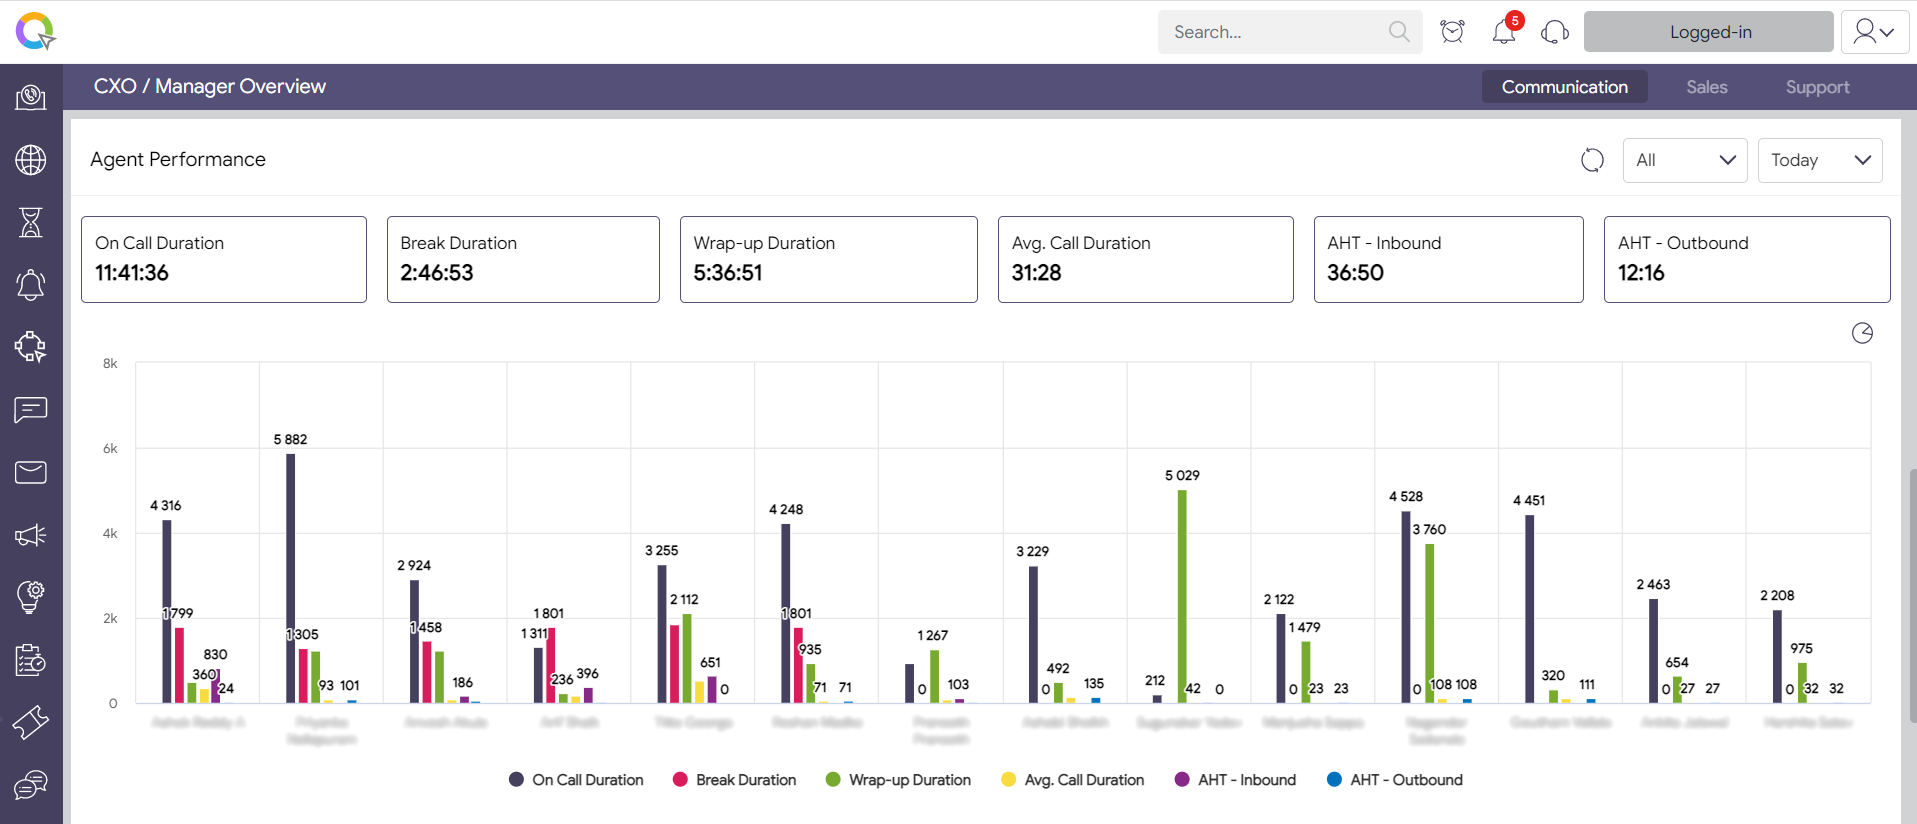Open the hourglass icon in sidebar
The image size is (1917, 824).
tap(31, 222)
